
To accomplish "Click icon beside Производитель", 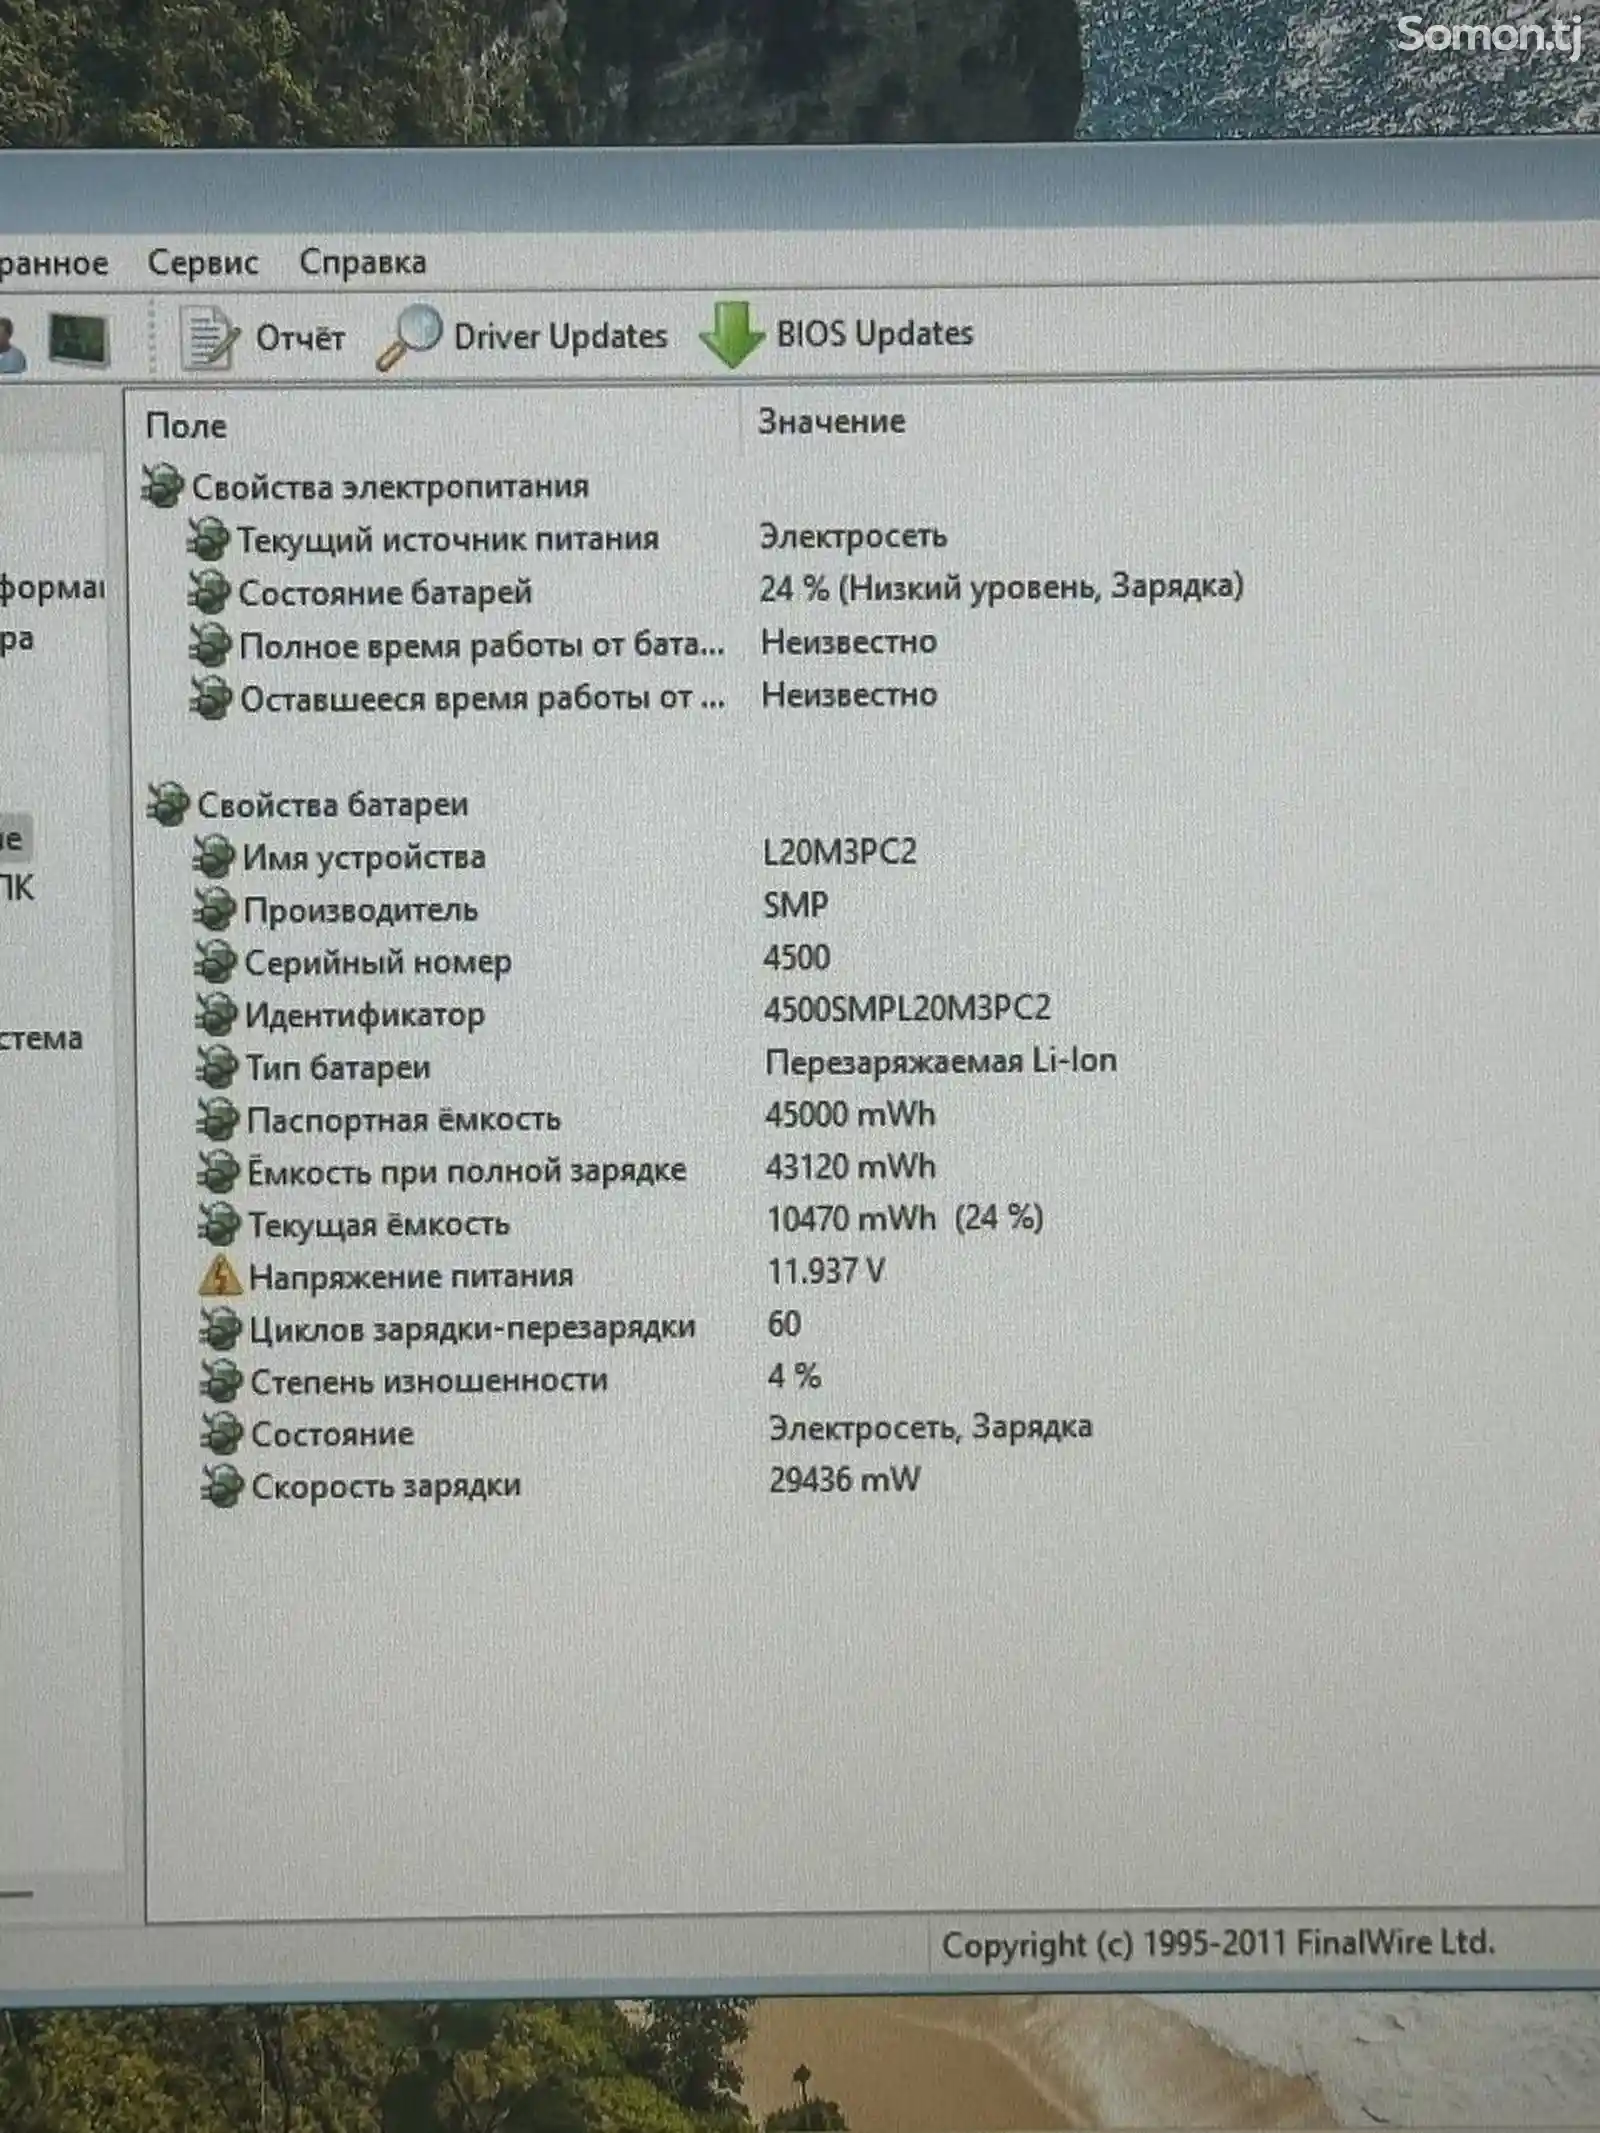I will tap(214, 910).
